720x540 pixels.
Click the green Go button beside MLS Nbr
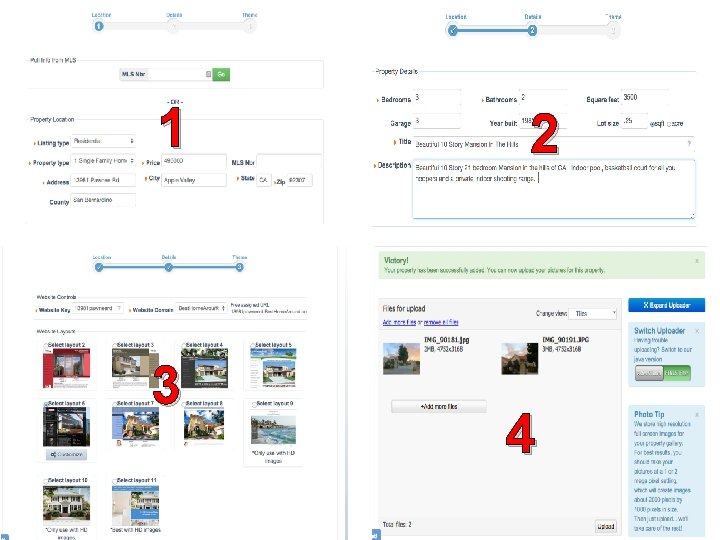pyautogui.click(x=221, y=74)
